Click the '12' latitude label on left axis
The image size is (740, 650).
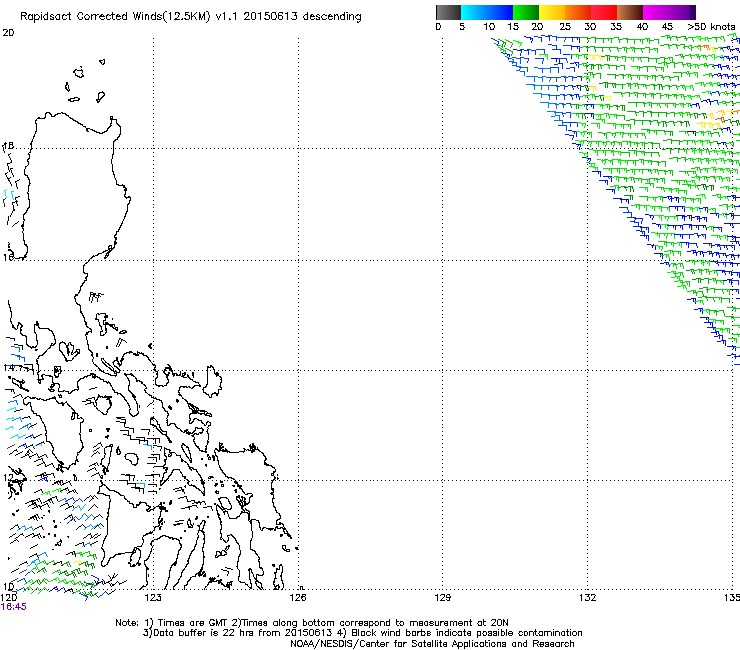coord(8,478)
